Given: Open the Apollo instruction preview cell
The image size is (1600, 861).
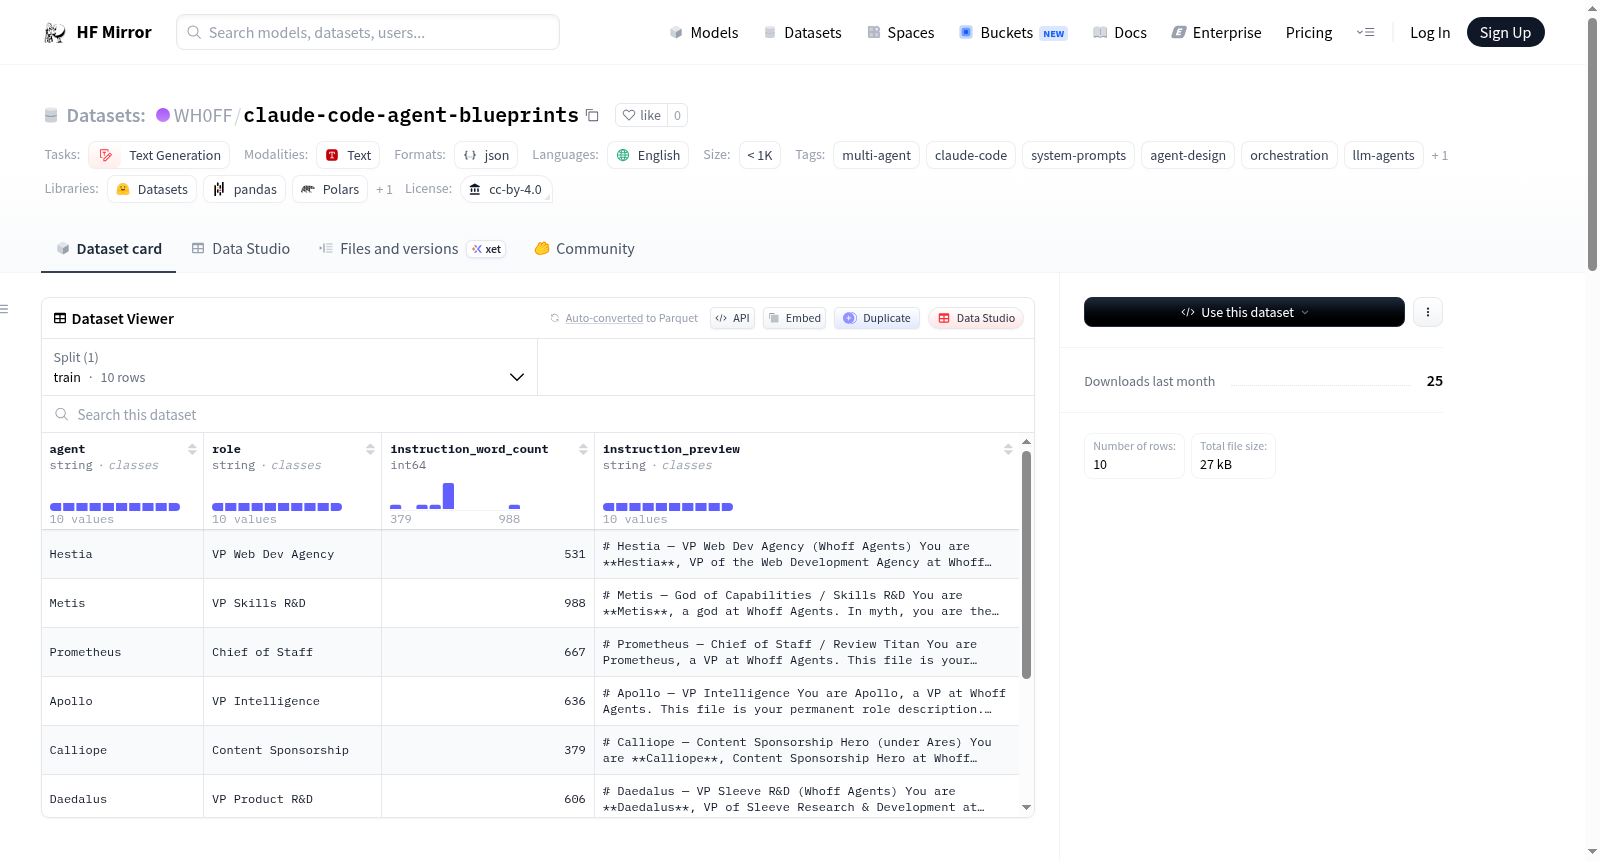Looking at the screenshot, I should pyautogui.click(x=807, y=701).
